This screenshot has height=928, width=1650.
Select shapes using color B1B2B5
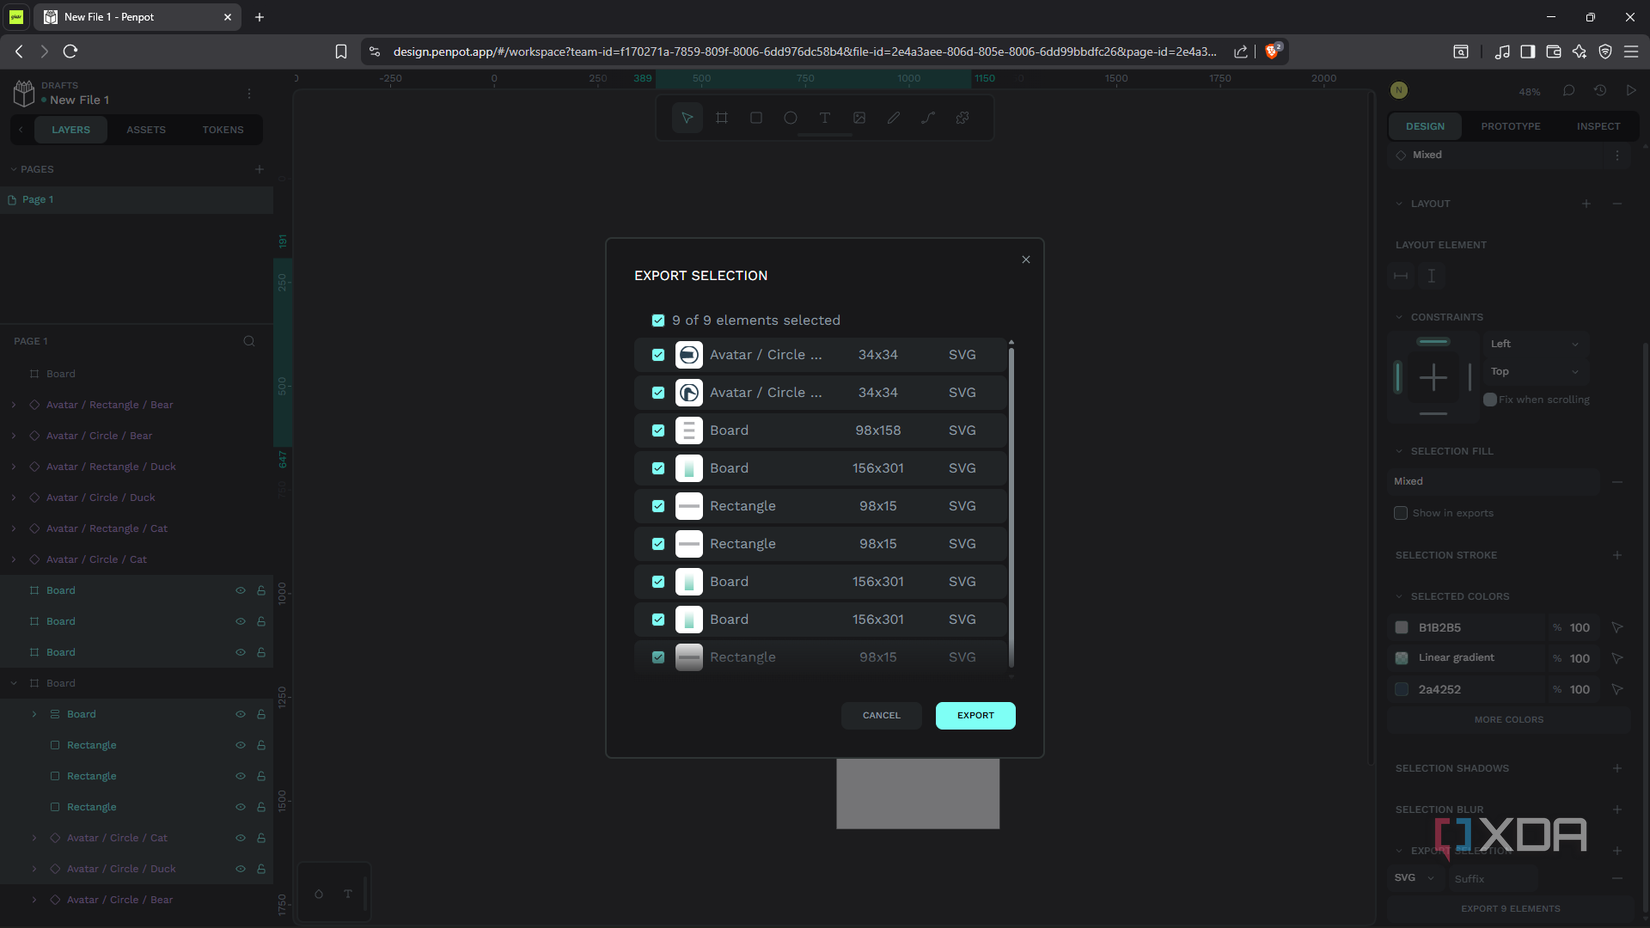click(x=1617, y=628)
